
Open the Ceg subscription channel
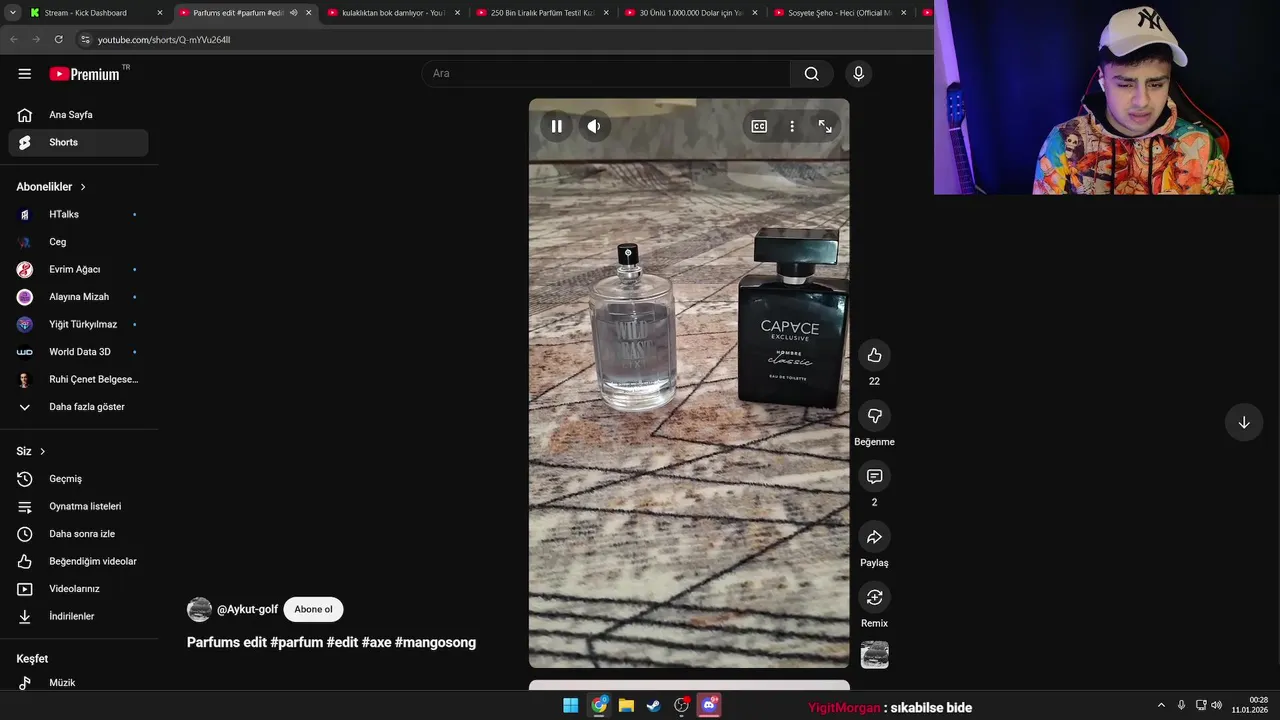pos(78,242)
